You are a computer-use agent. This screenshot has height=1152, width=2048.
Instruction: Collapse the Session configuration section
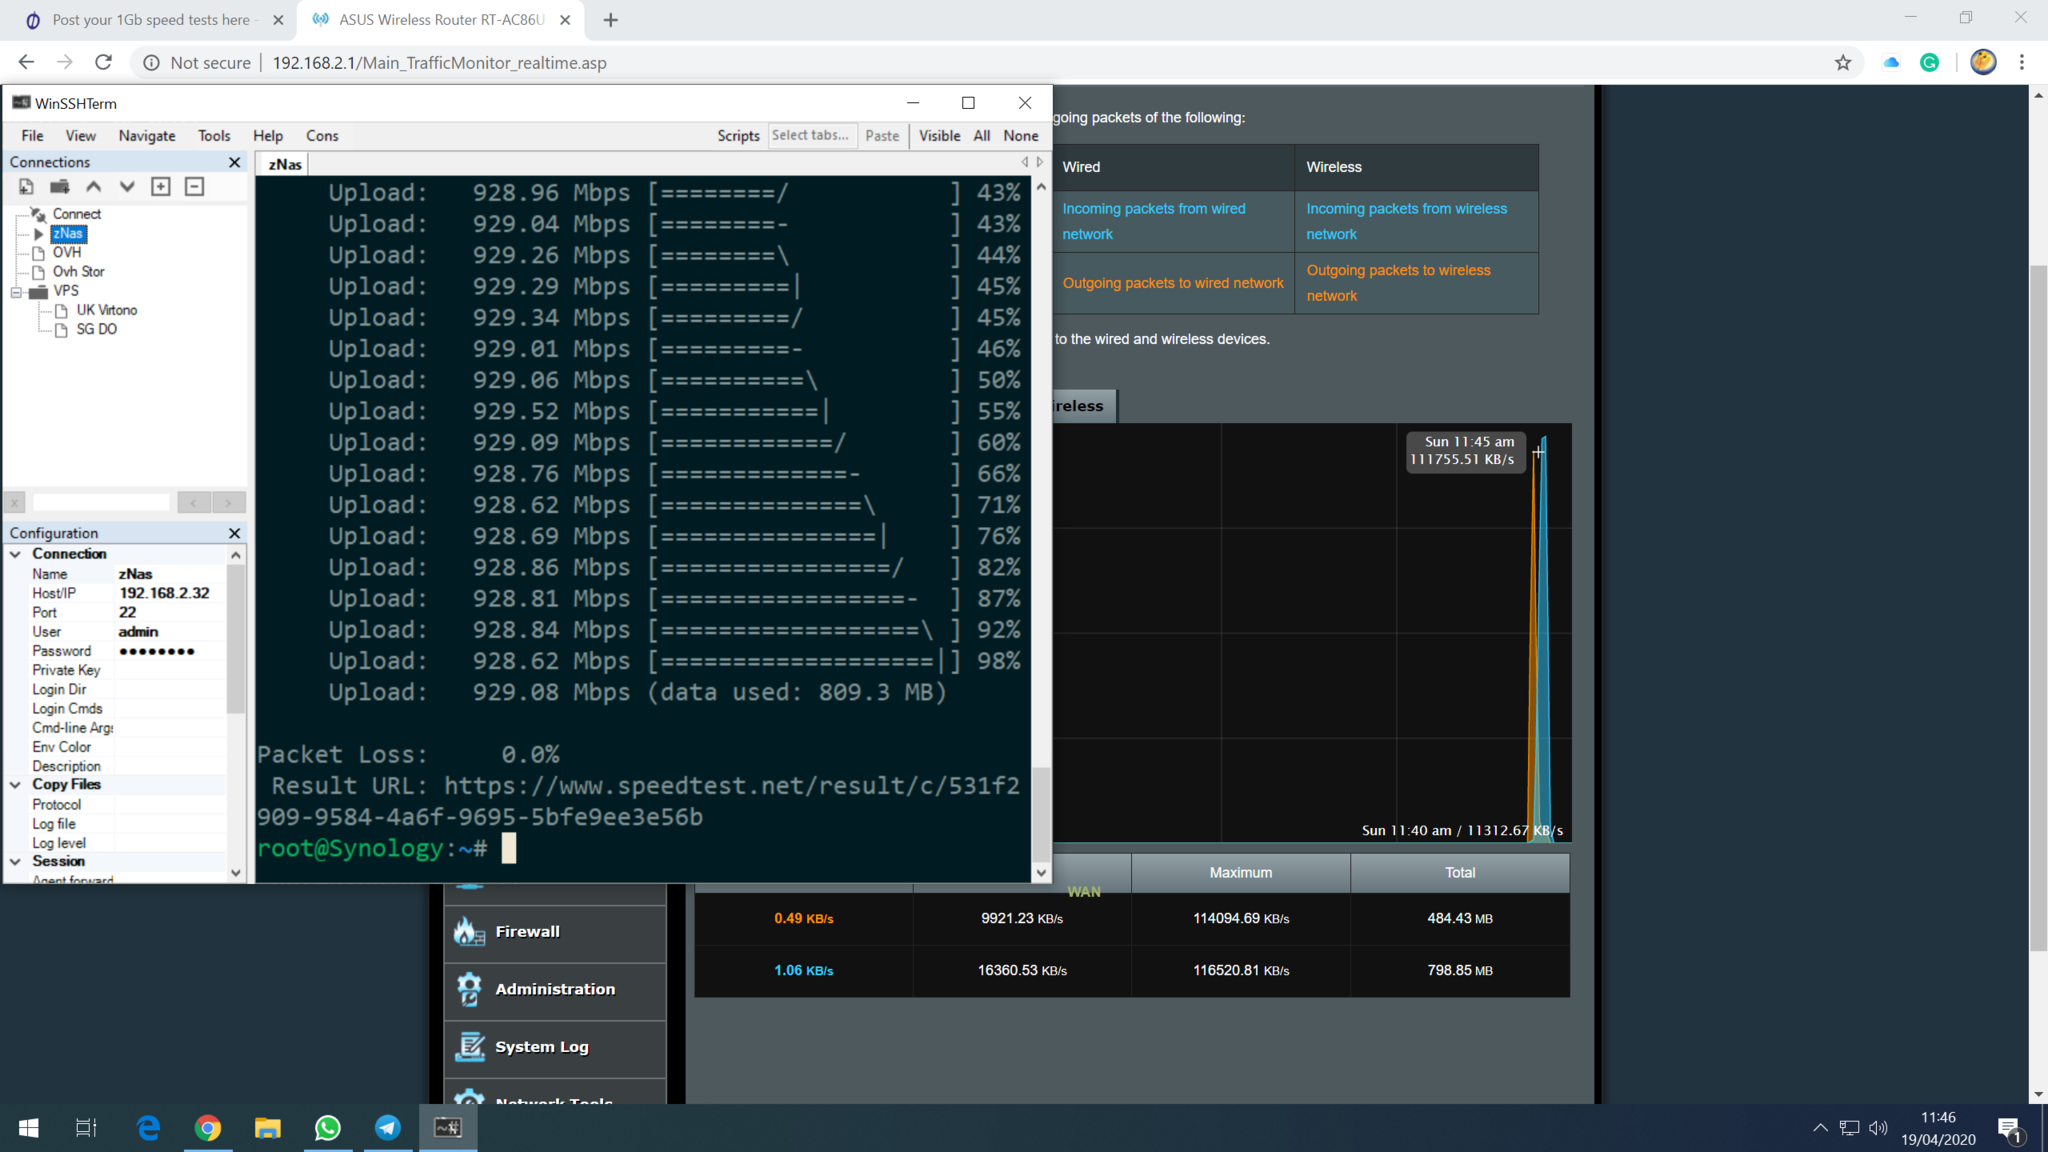15,861
